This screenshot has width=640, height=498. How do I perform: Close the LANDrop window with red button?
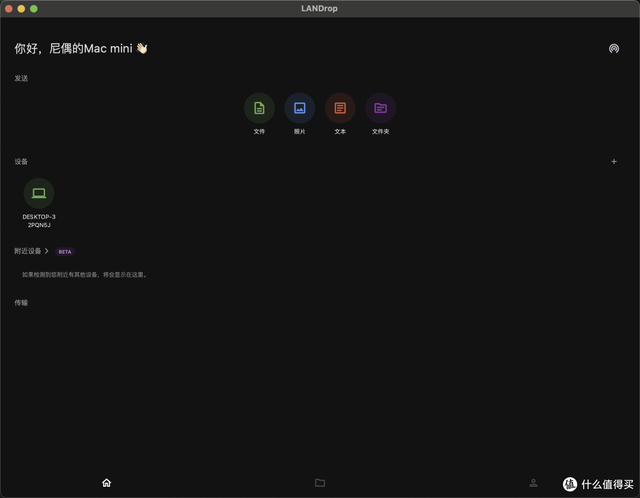click(x=8, y=8)
